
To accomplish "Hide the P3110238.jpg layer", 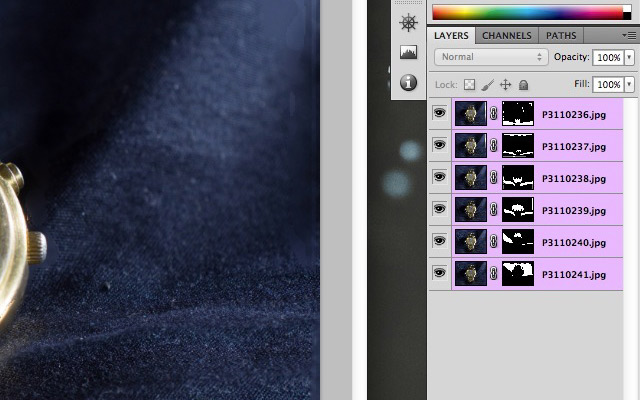I will [440, 177].
